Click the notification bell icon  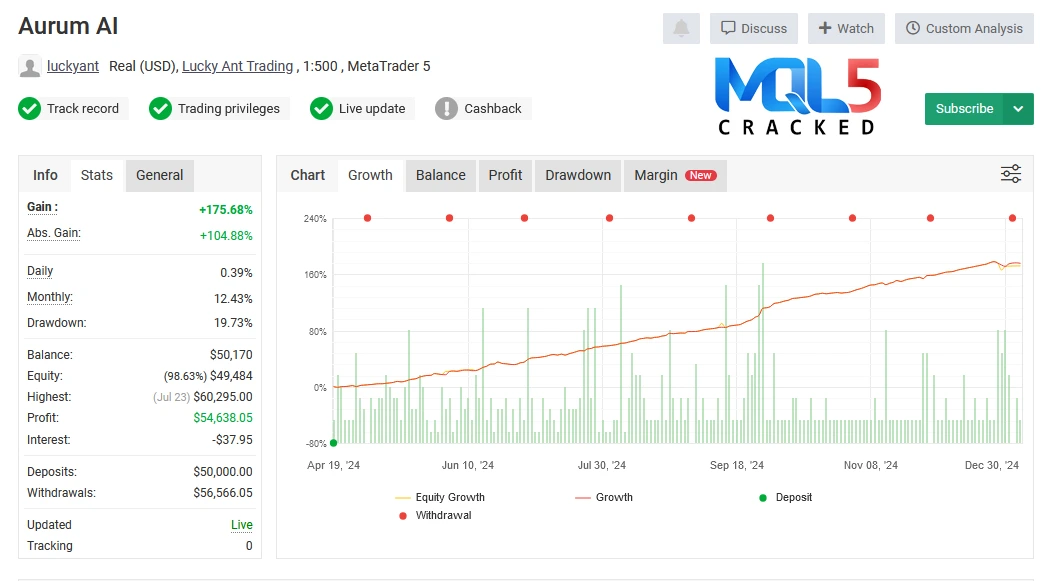[x=681, y=28]
